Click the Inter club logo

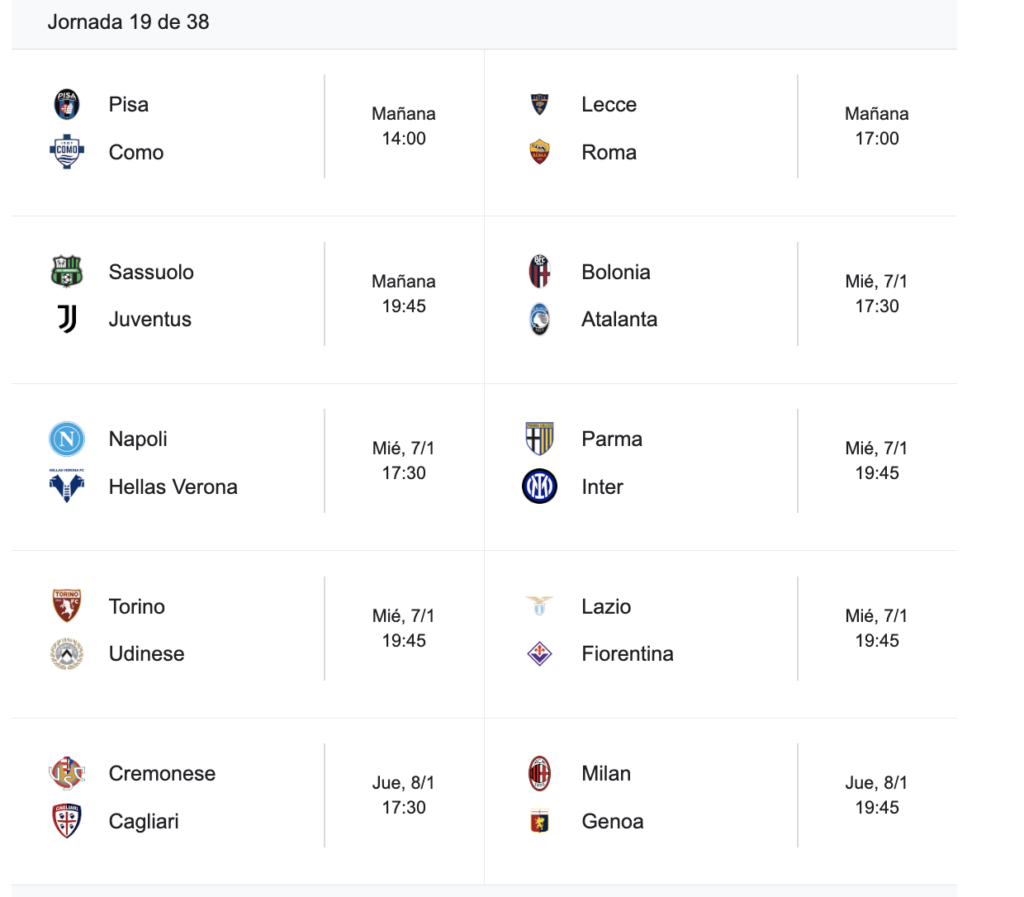pyautogui.click(x=540, y=487)
